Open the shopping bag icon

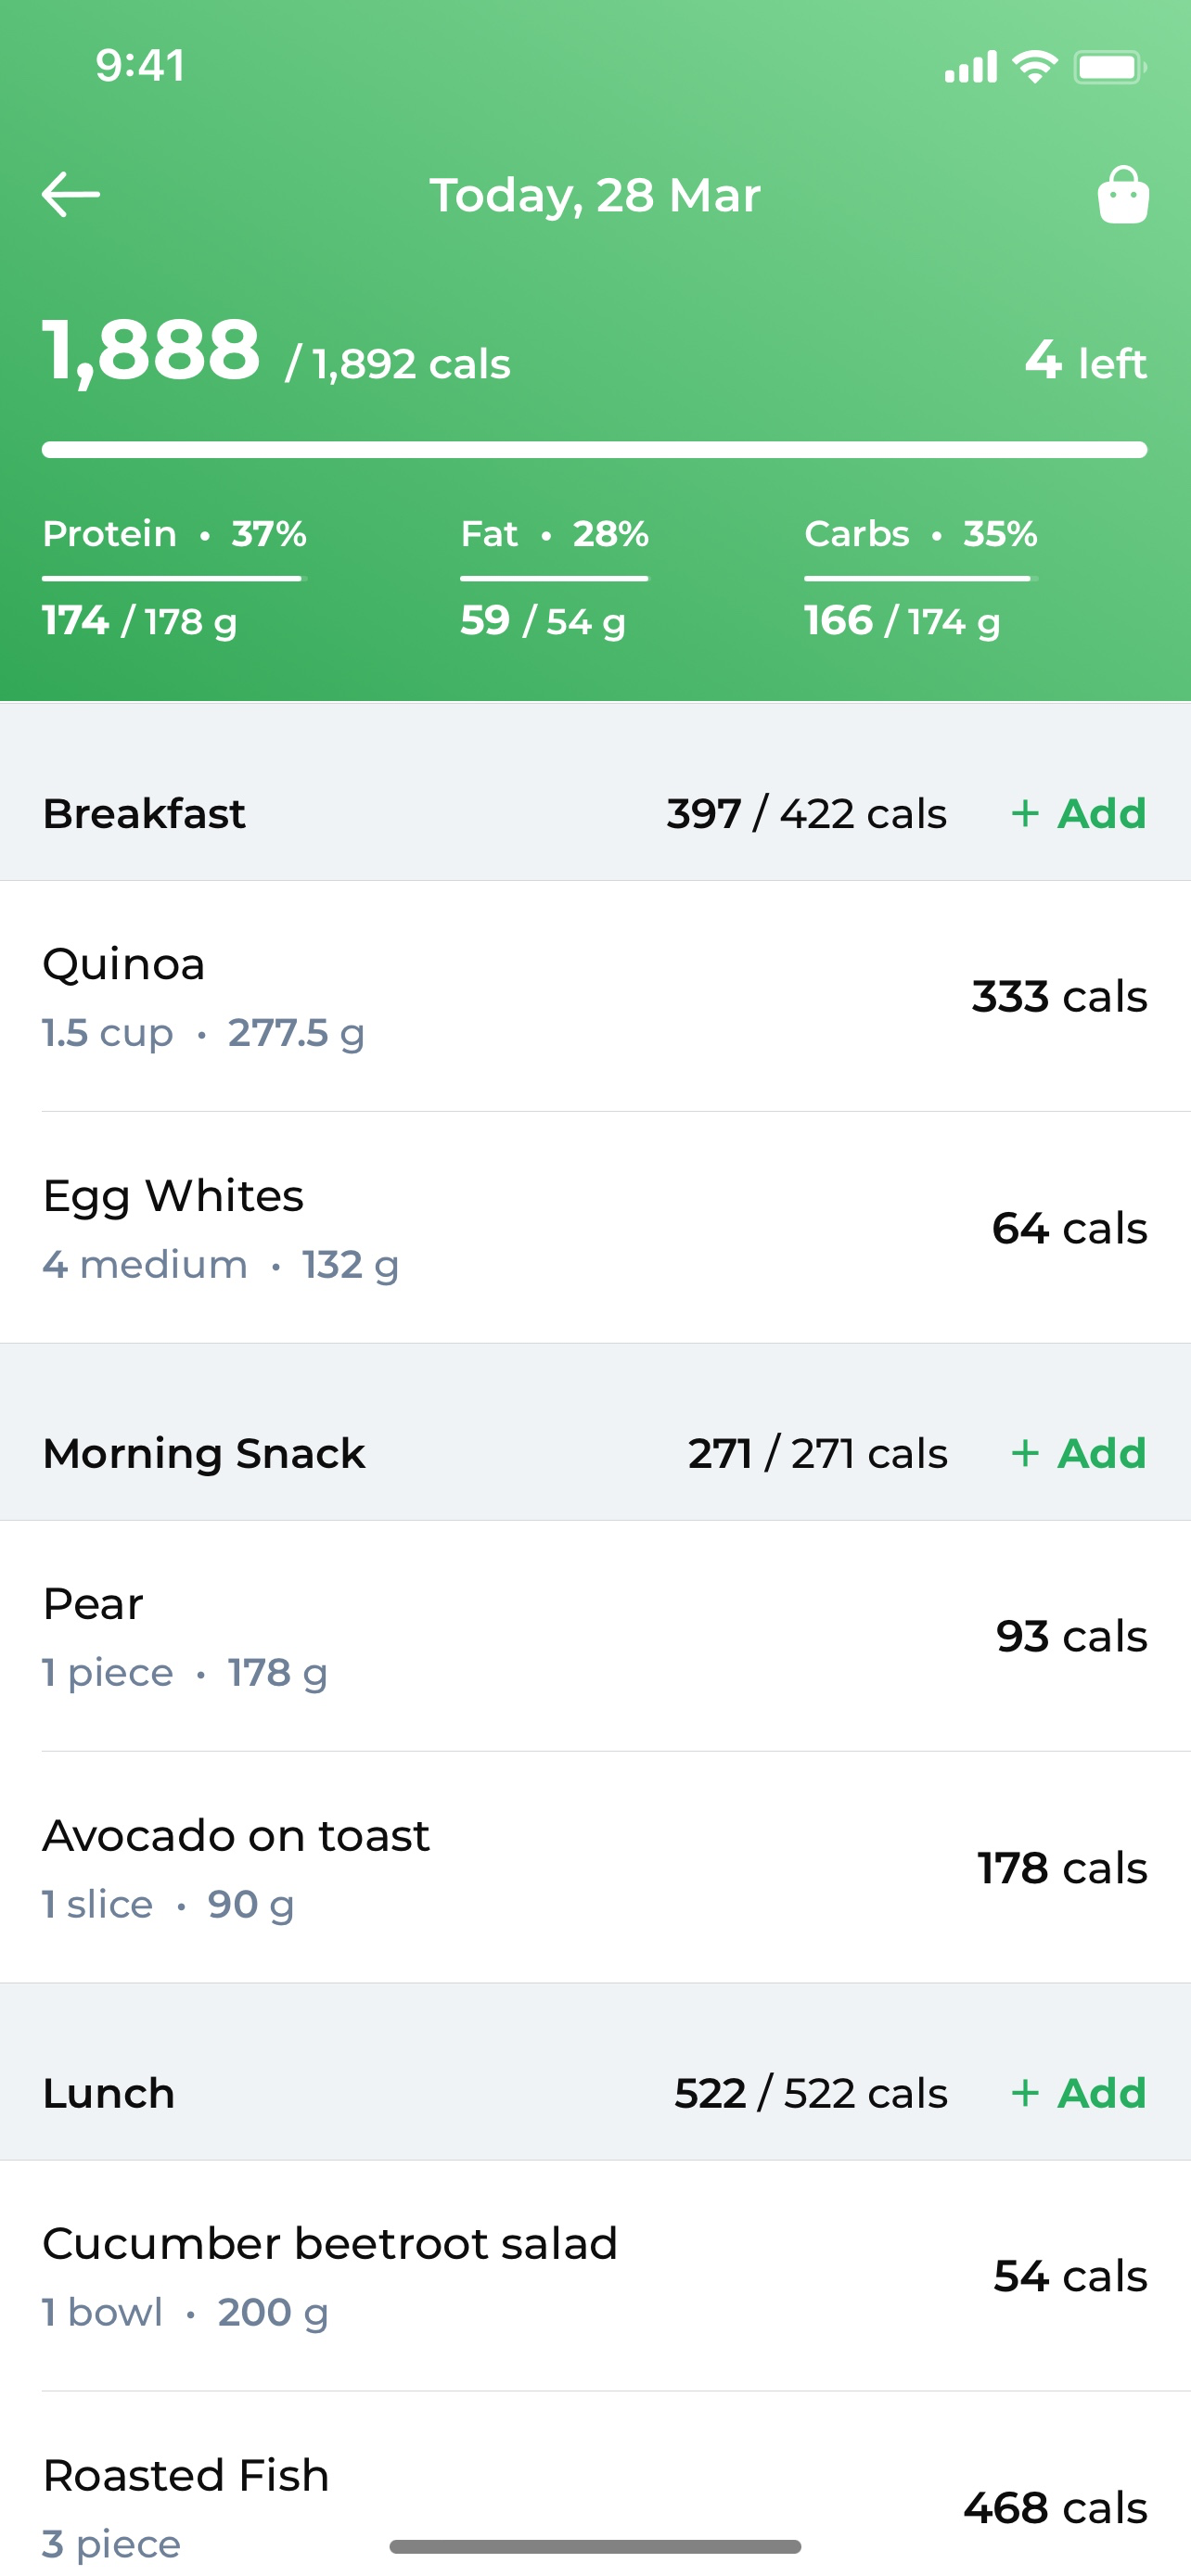coord(1123,195)
